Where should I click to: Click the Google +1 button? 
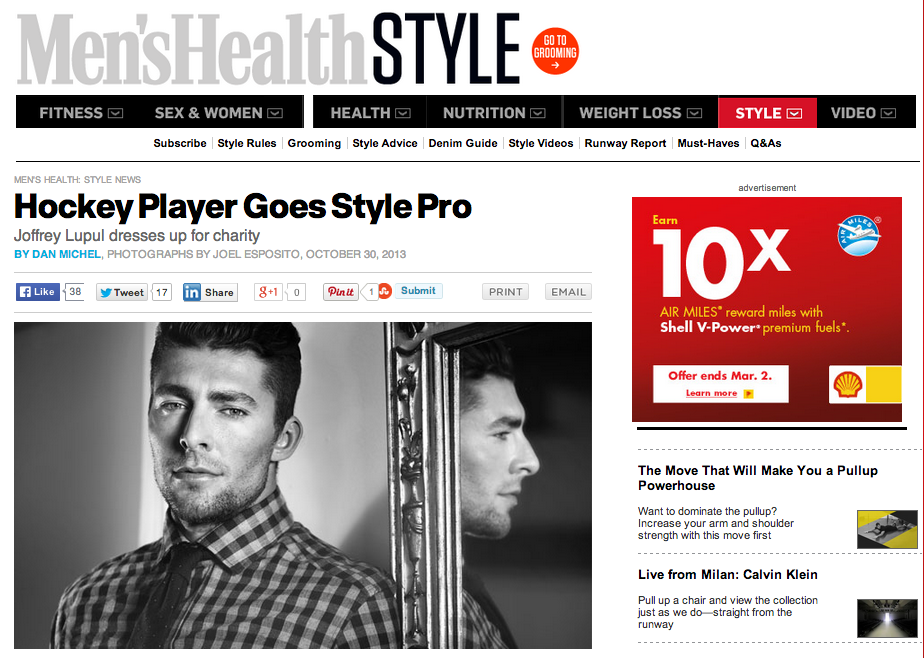tap(269, 292)
